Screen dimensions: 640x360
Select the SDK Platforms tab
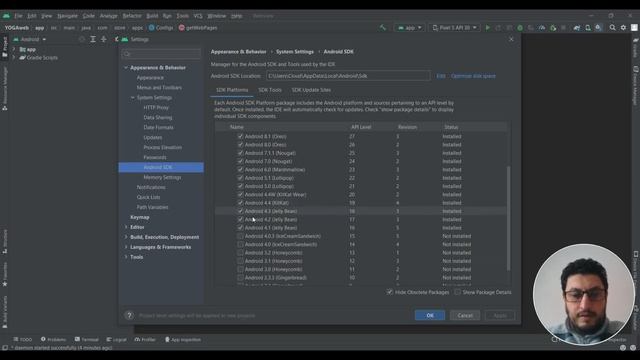(x=232, y=90)
